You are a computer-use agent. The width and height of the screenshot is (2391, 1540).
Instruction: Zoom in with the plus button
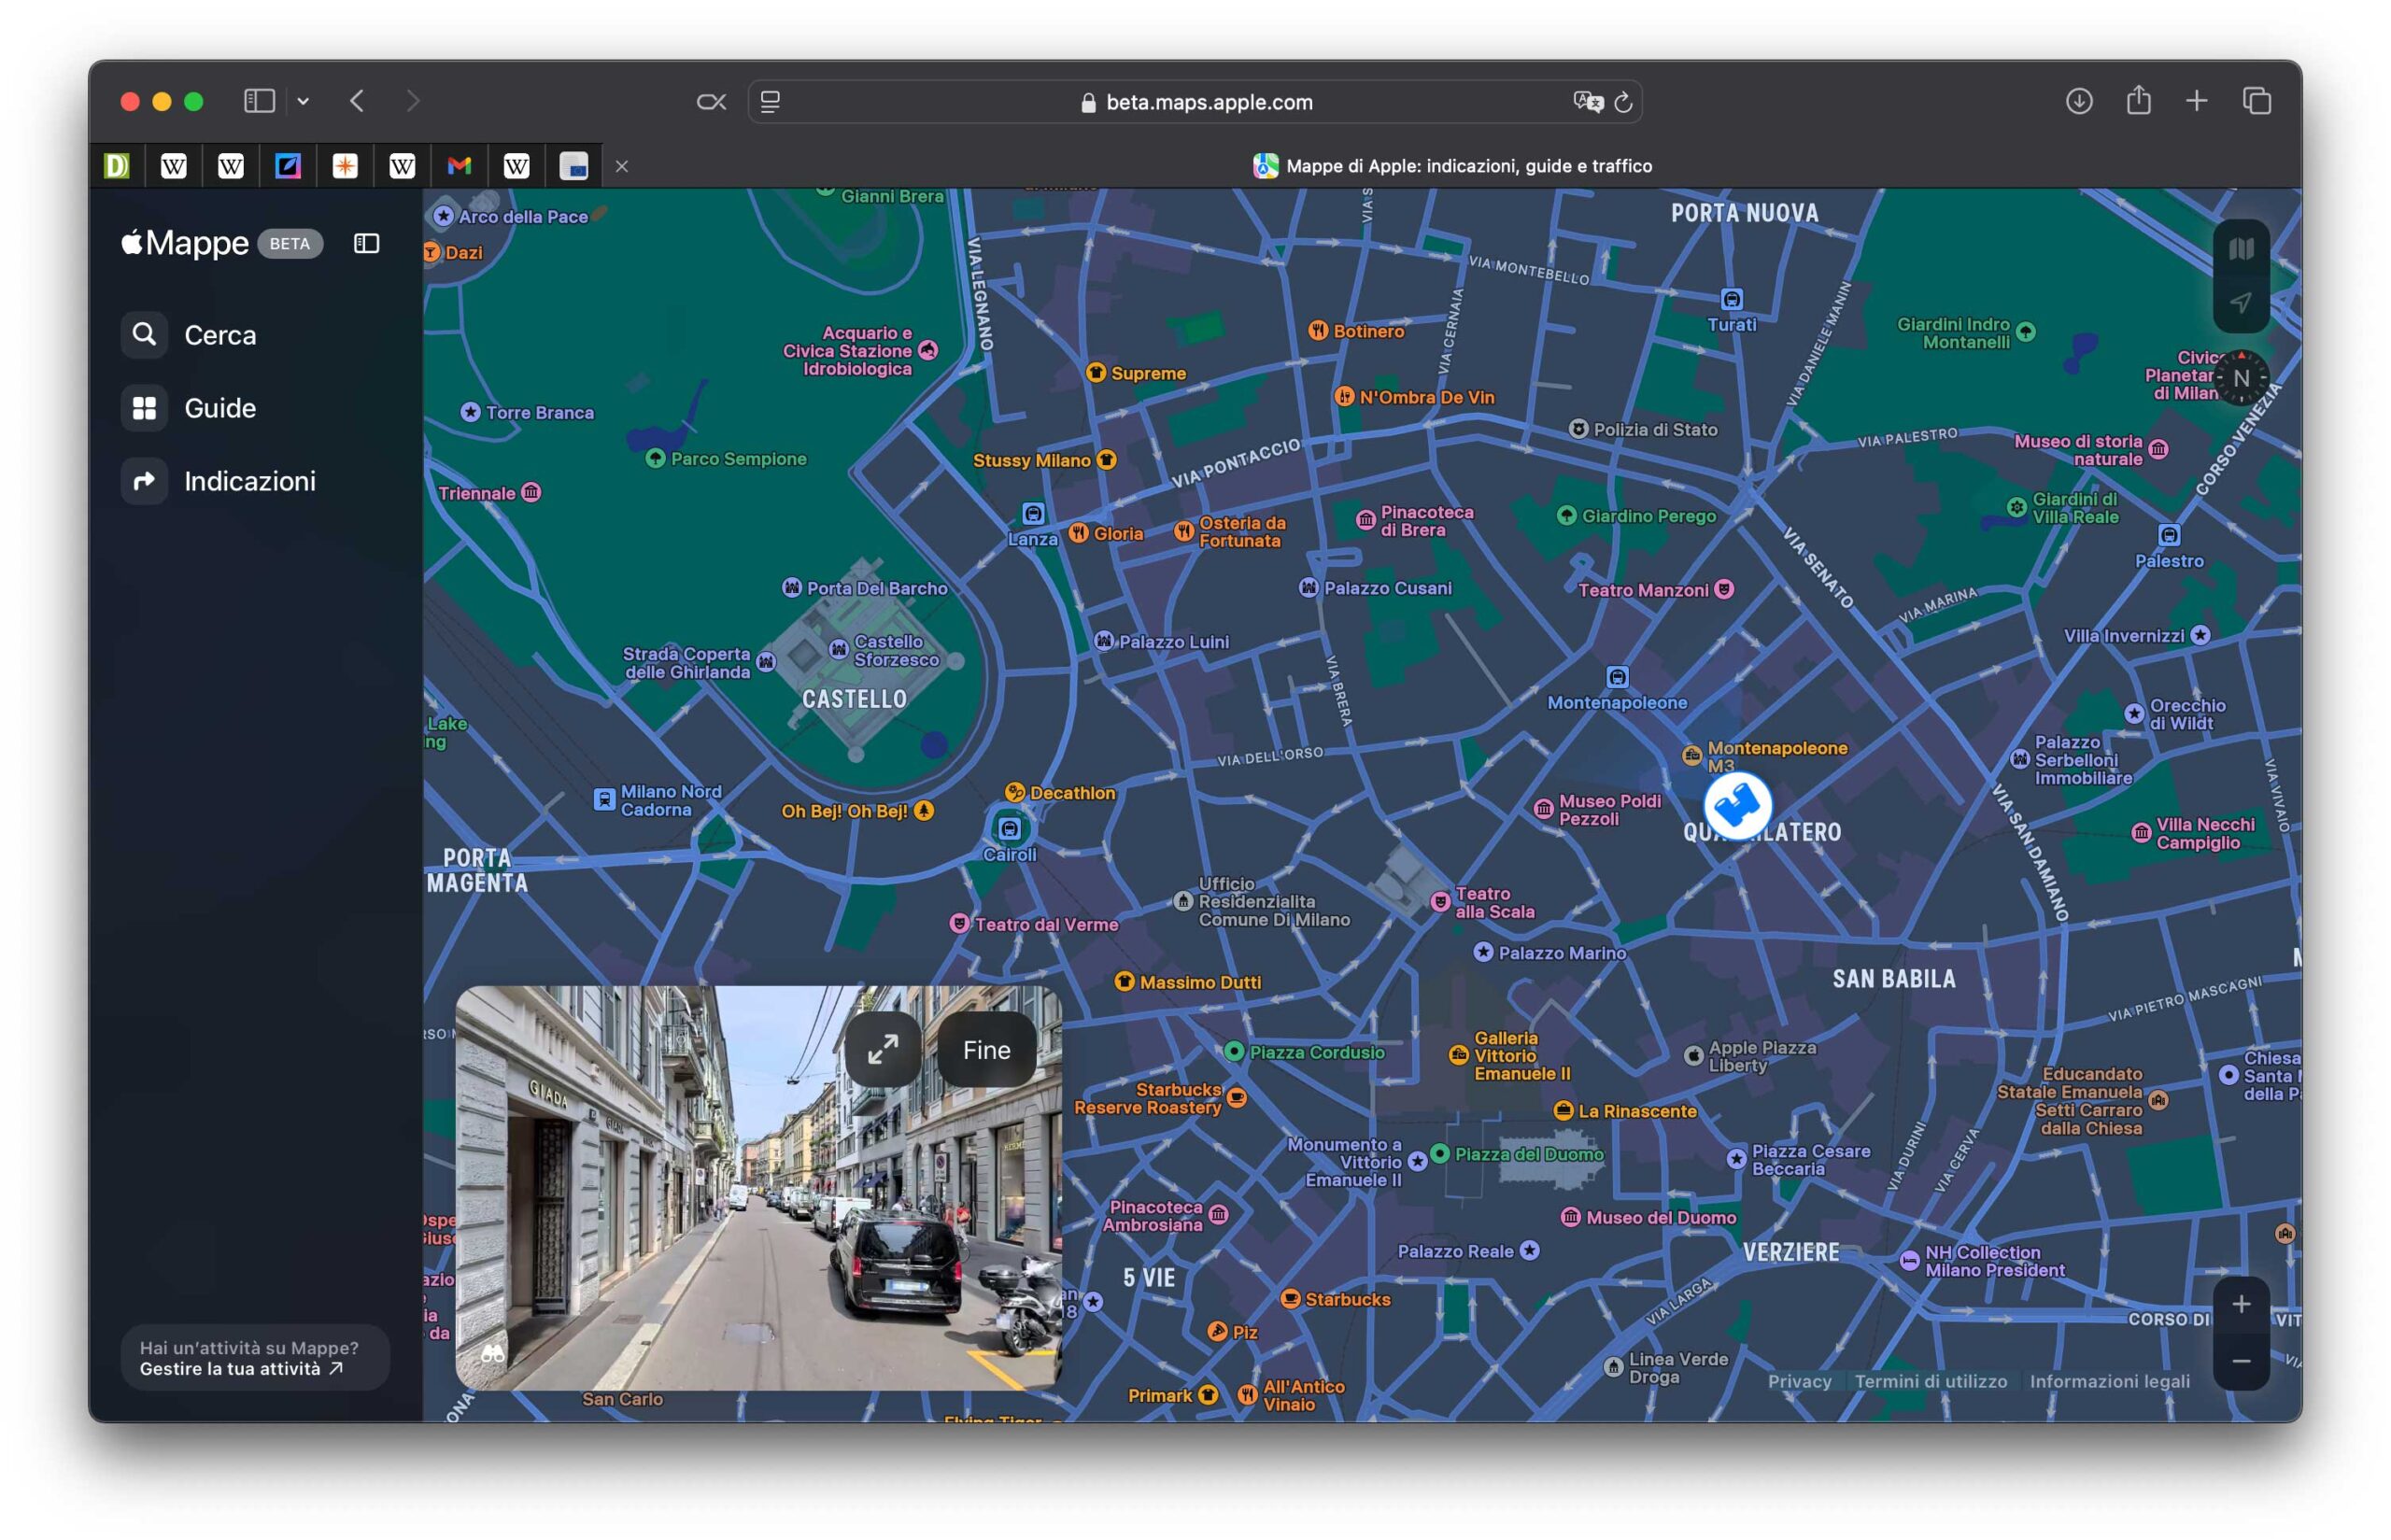click(x=2240, y=1304)
